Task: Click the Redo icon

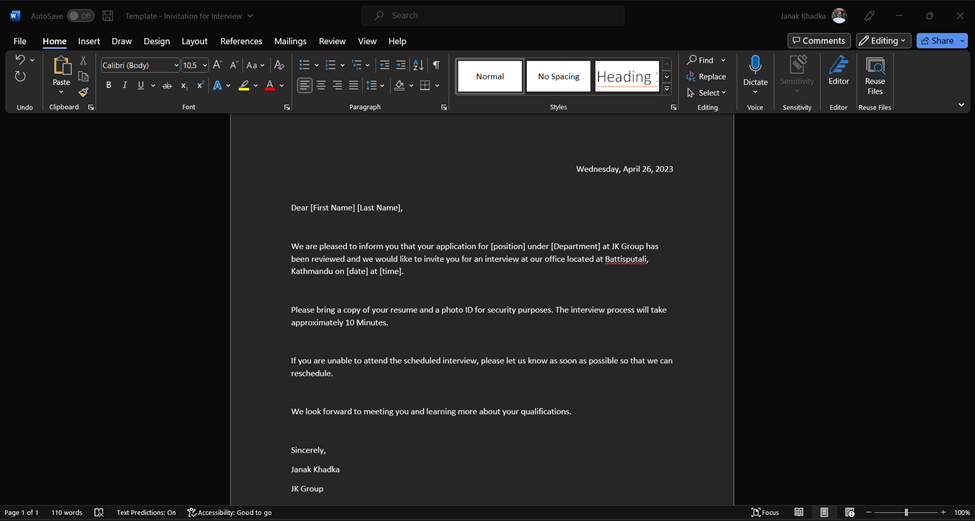Action: (x=20, y=76)
